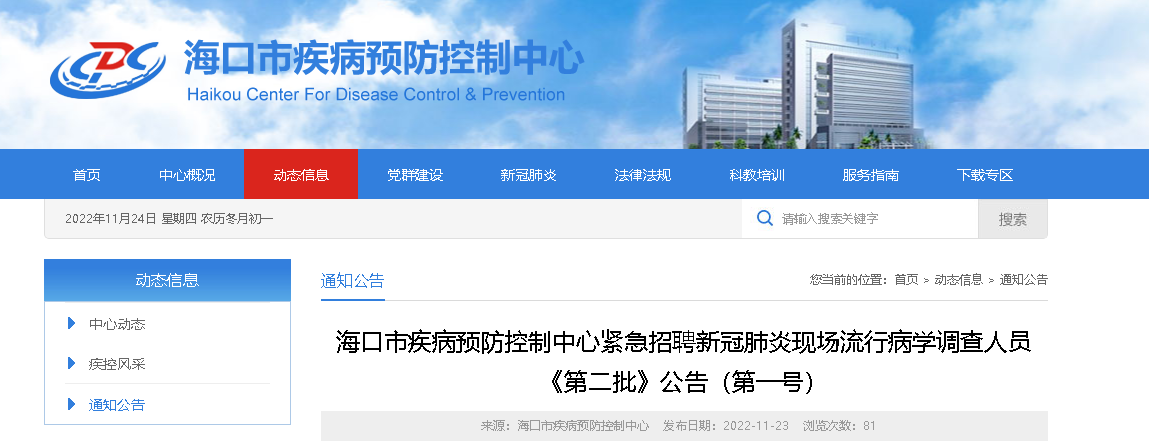The width and height of the screenshot is (1149, 446).
Task: Select 服务指南 from the navigation bar
Action: click(871, 175)
